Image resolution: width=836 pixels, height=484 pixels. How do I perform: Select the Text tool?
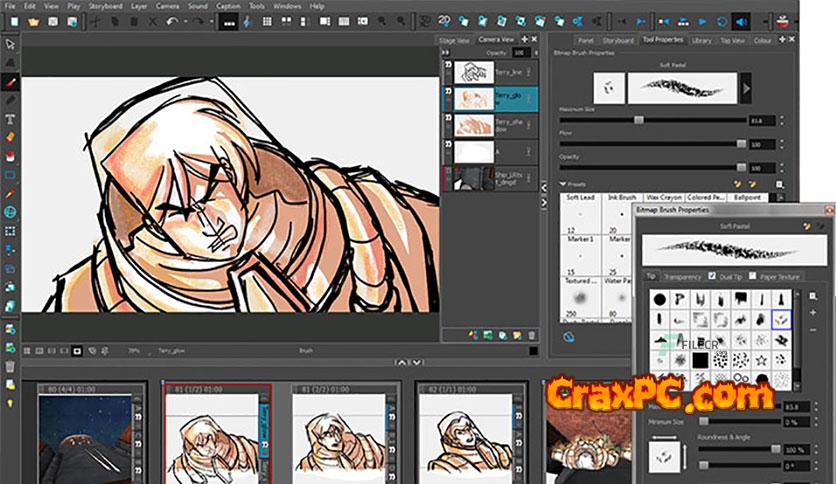pyautogui.click(x=10, y=118)
